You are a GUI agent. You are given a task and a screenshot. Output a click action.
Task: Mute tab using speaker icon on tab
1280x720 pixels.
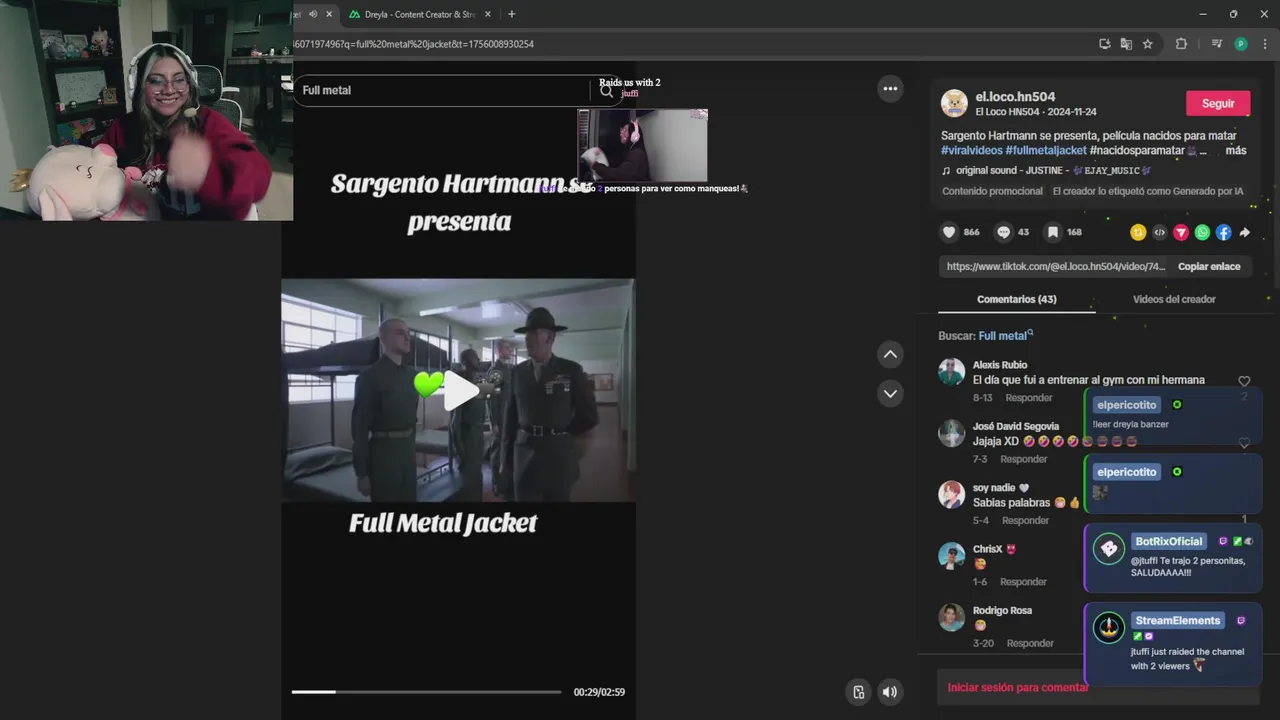pos(312,14)
